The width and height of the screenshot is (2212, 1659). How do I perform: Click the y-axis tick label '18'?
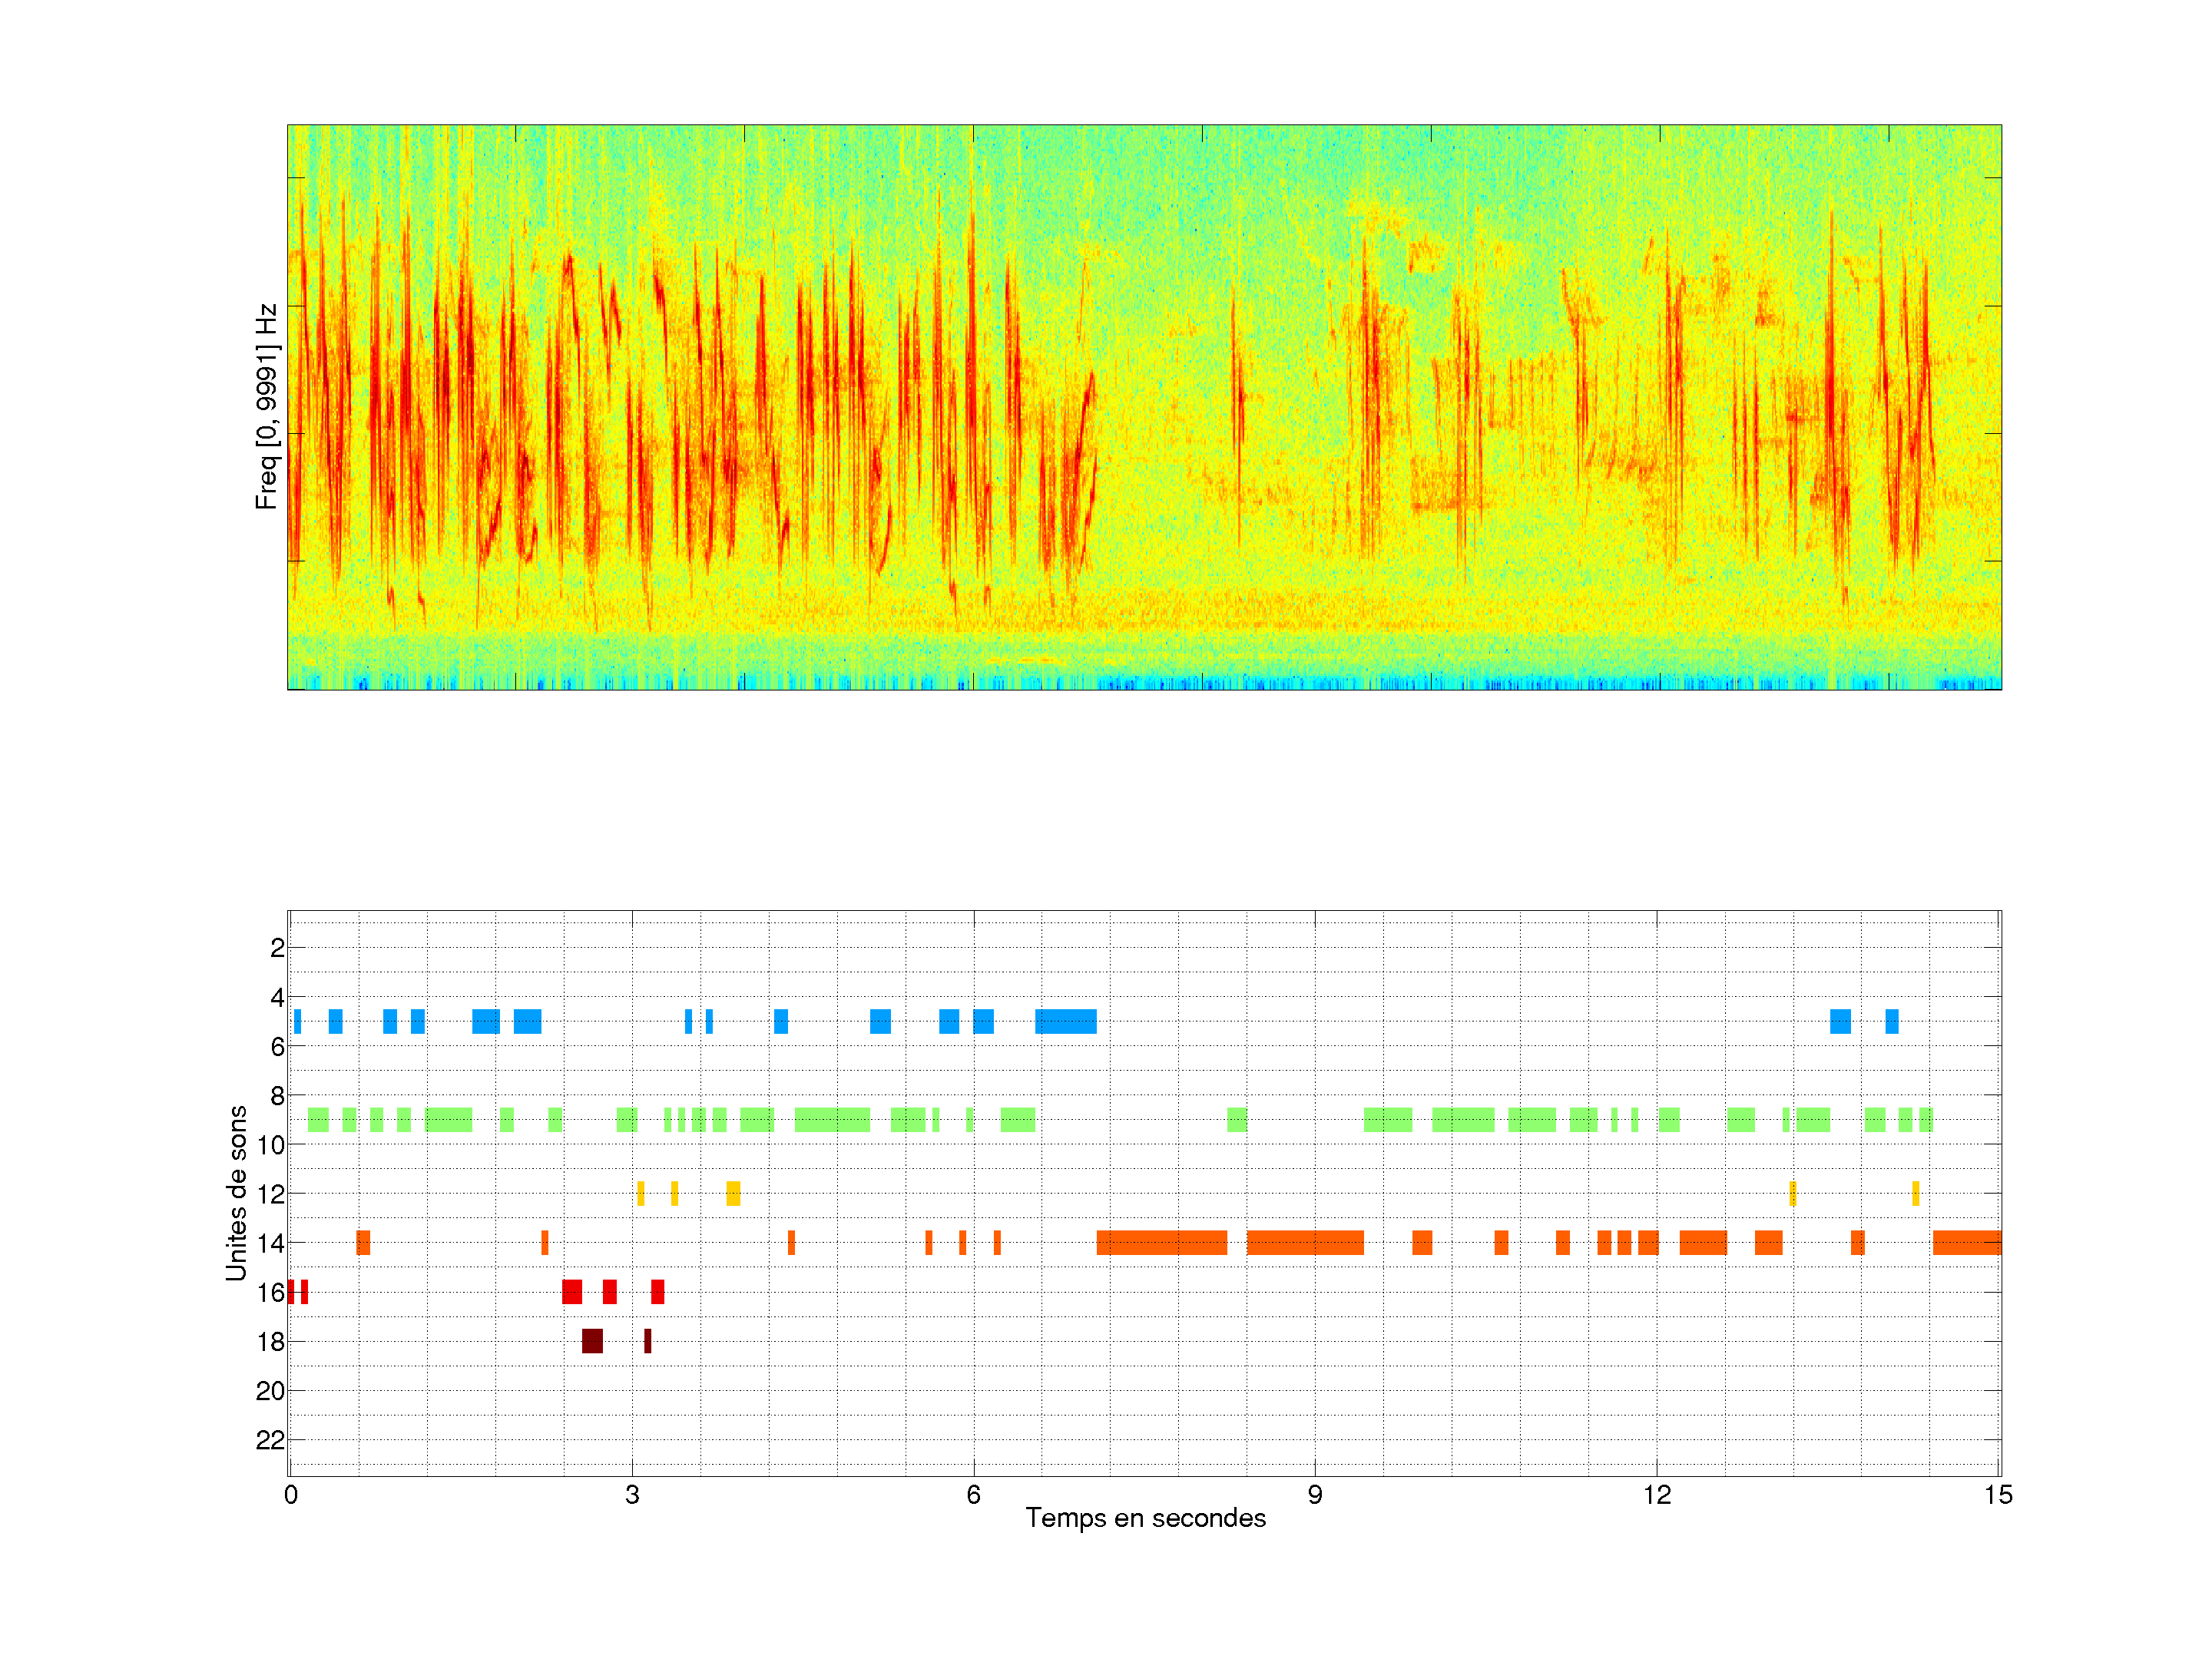(270, 1342)
